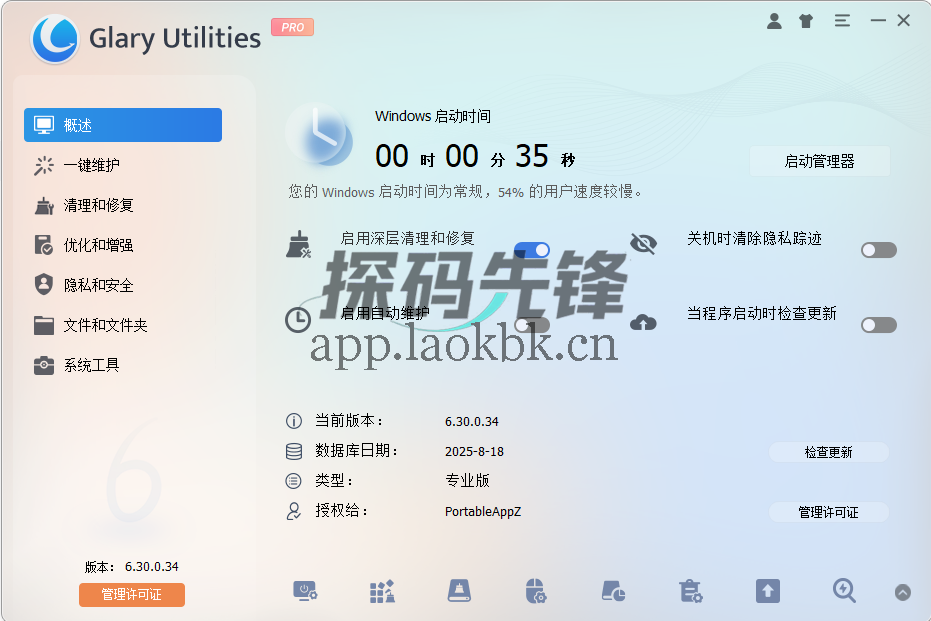The image size is (931, 621).
Task: Click the auto maintenance clock icon
Action: point(298,320)
